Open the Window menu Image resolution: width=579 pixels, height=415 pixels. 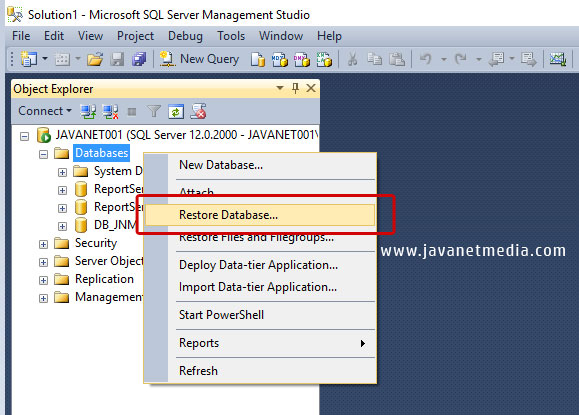pyautogui.click(x=281, y=36)
